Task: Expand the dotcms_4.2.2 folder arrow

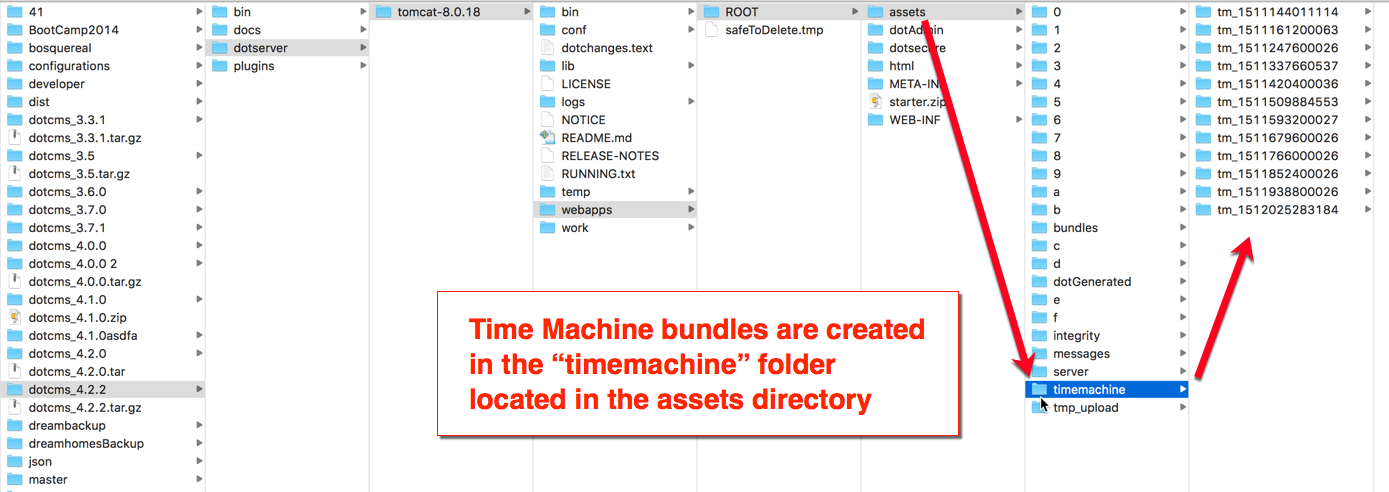Action: click(200, 390)
